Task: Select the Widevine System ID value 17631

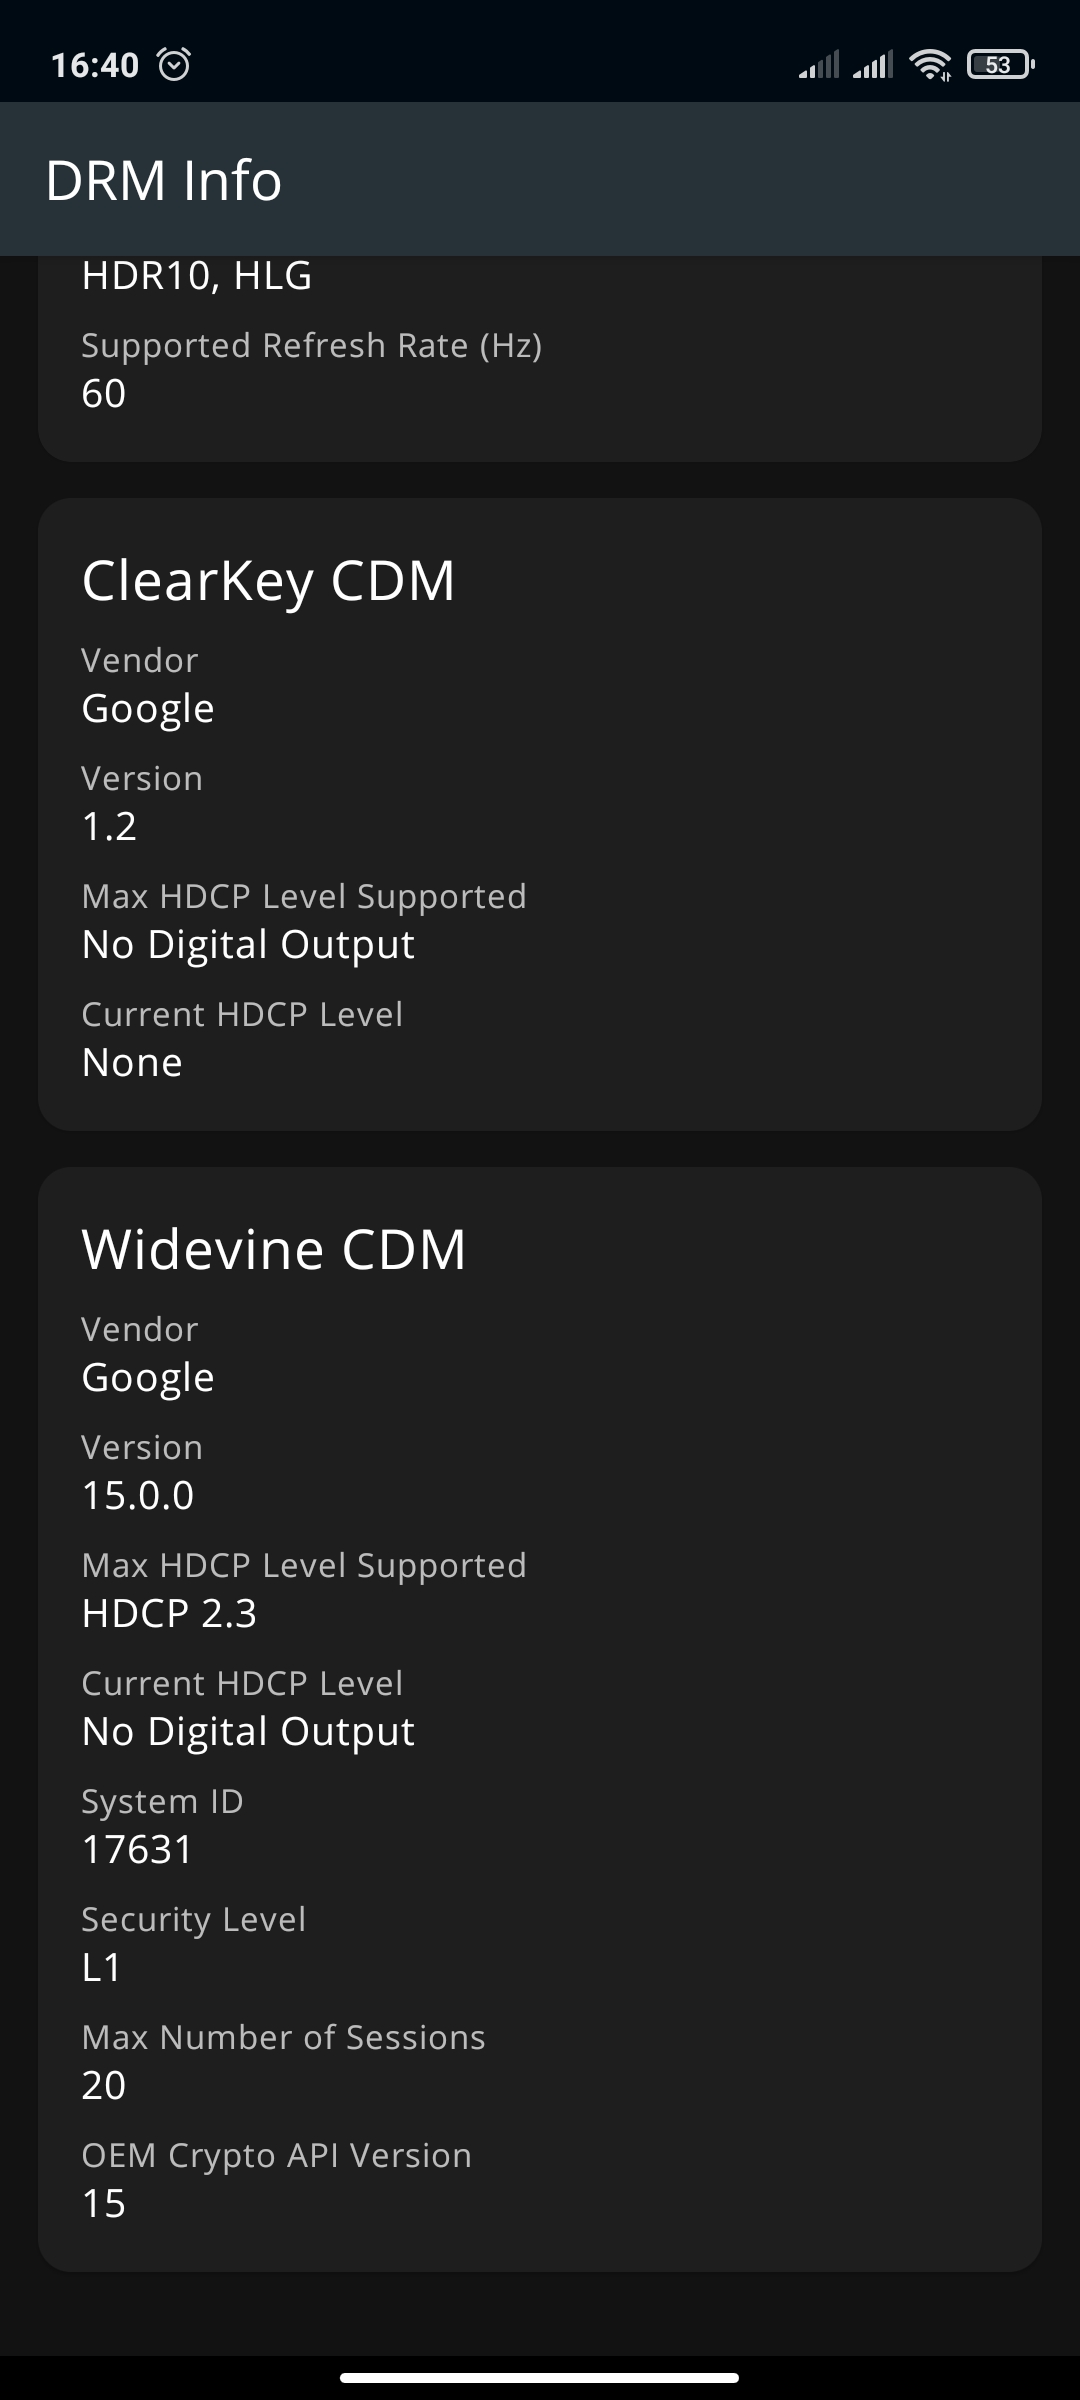Action: 137,1849
